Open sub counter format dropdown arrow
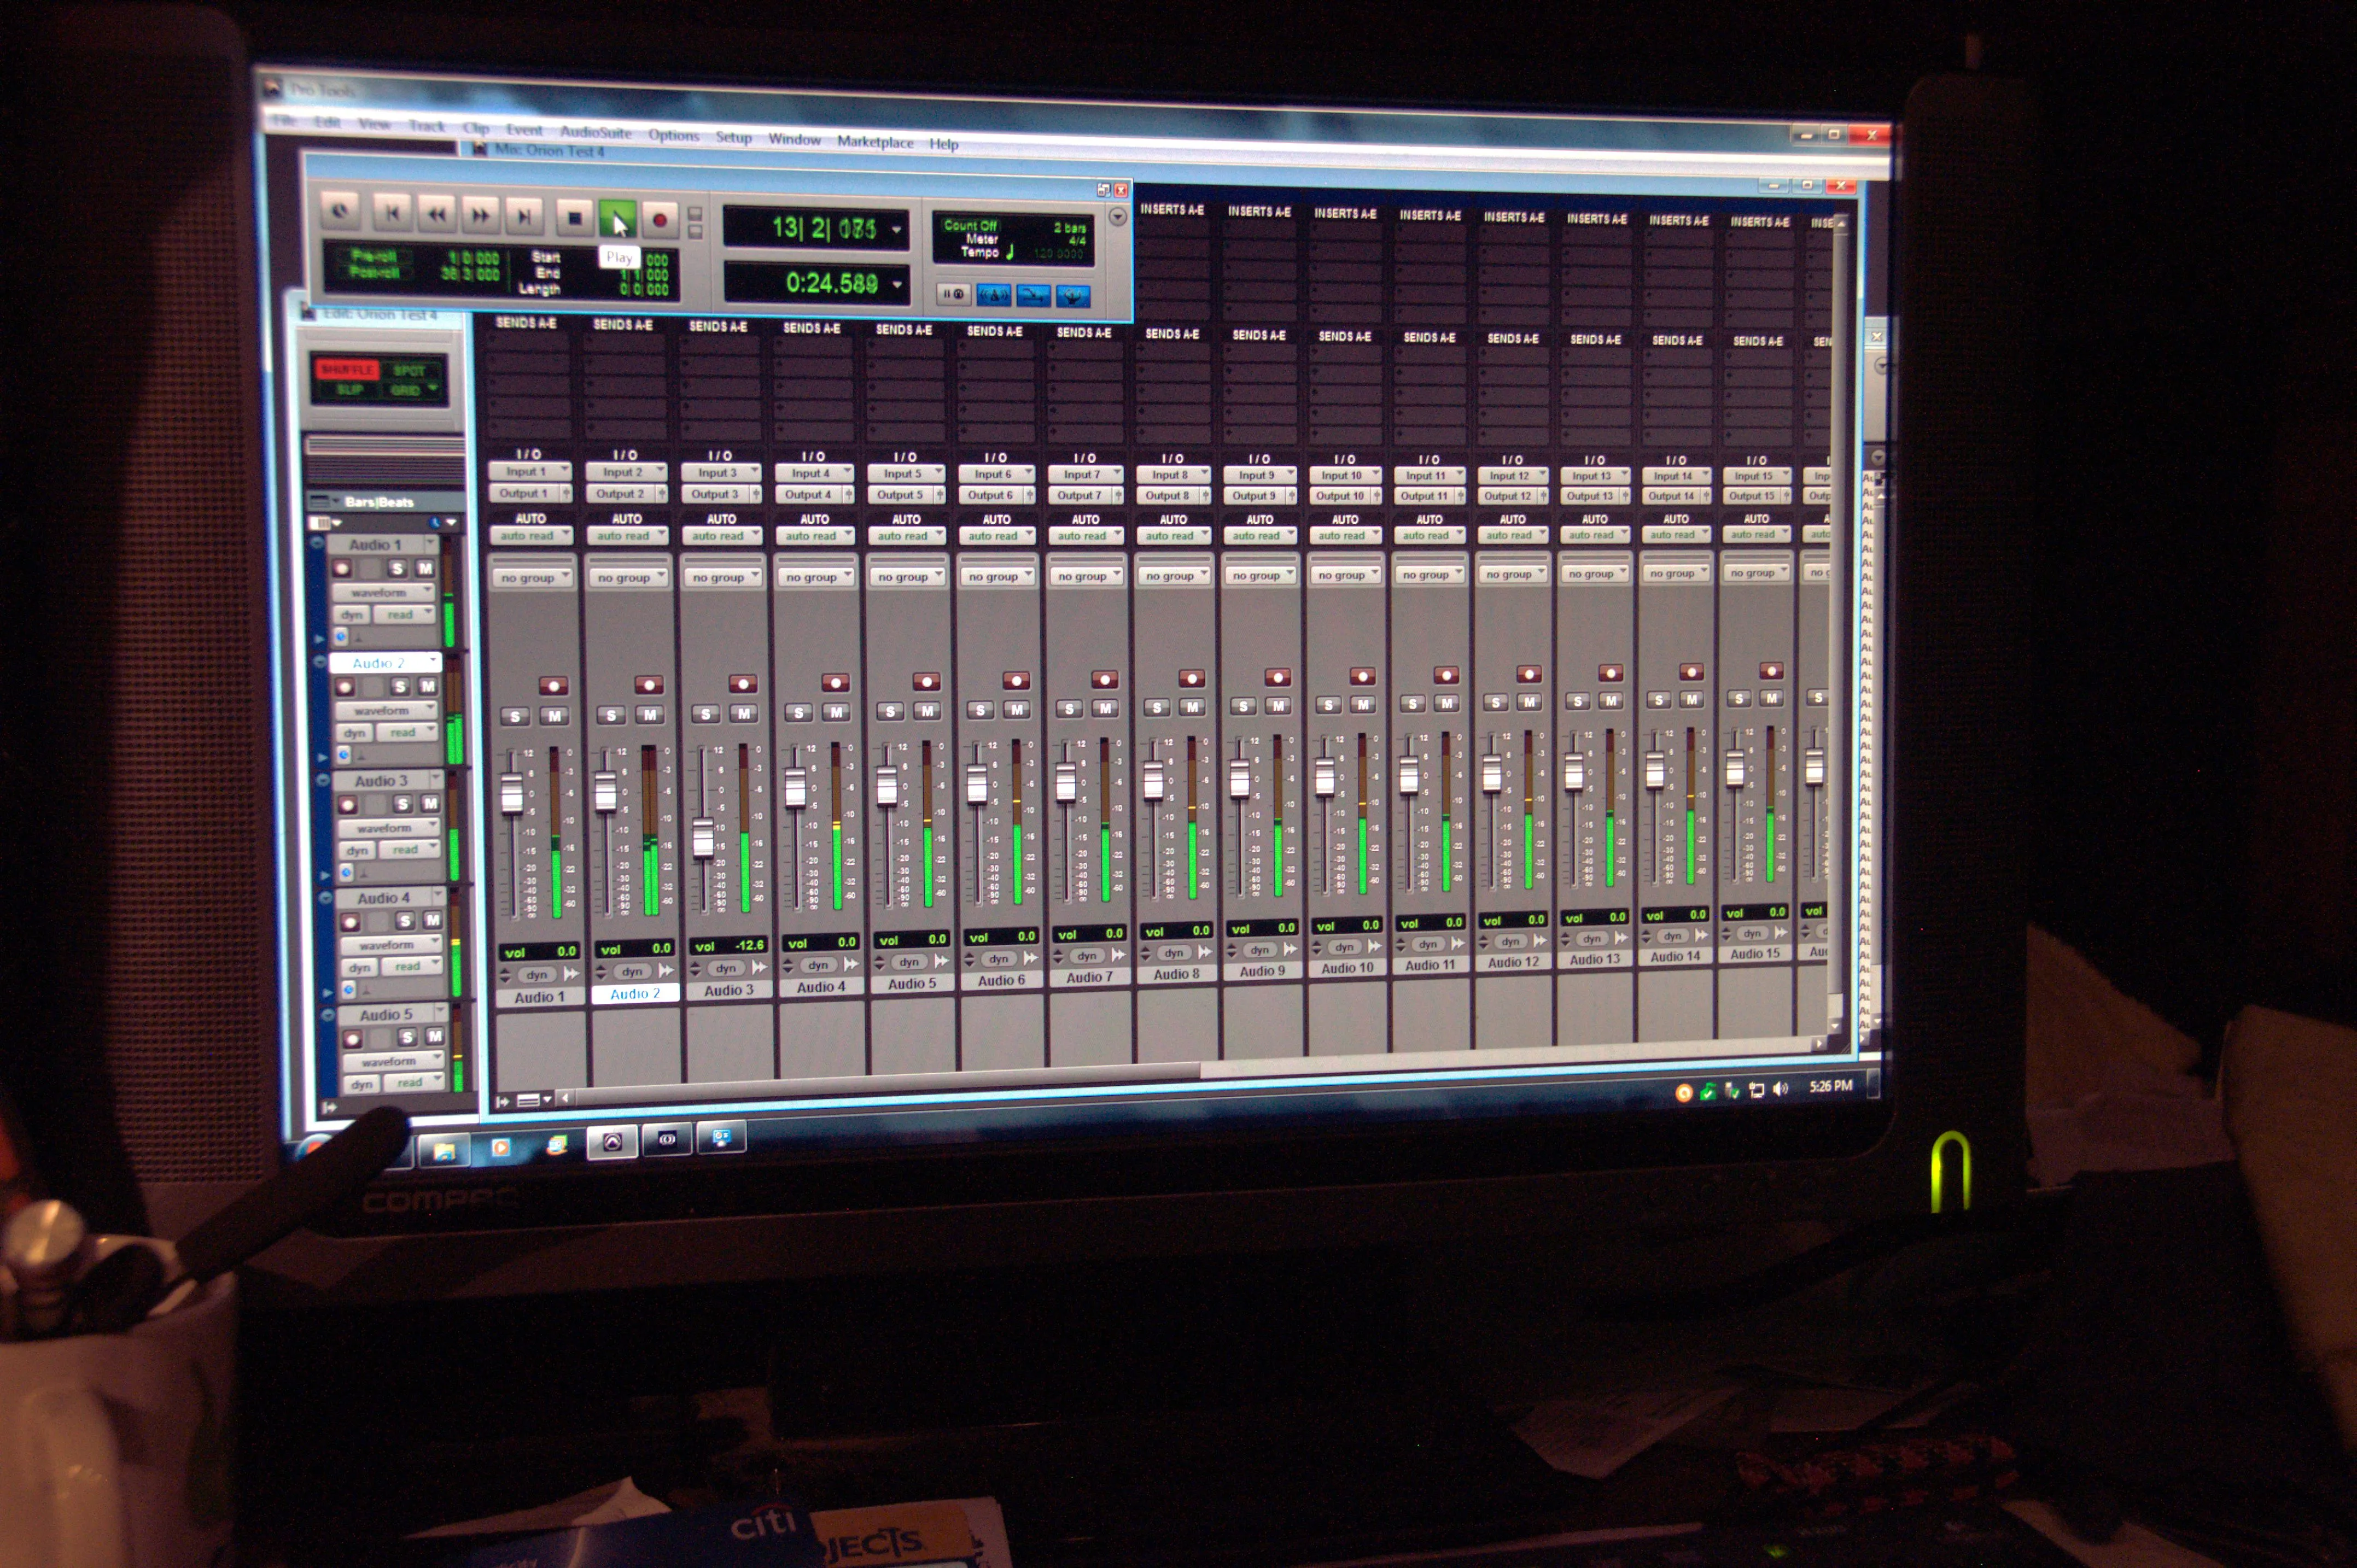2357x1568 pixels. point(897,285)
